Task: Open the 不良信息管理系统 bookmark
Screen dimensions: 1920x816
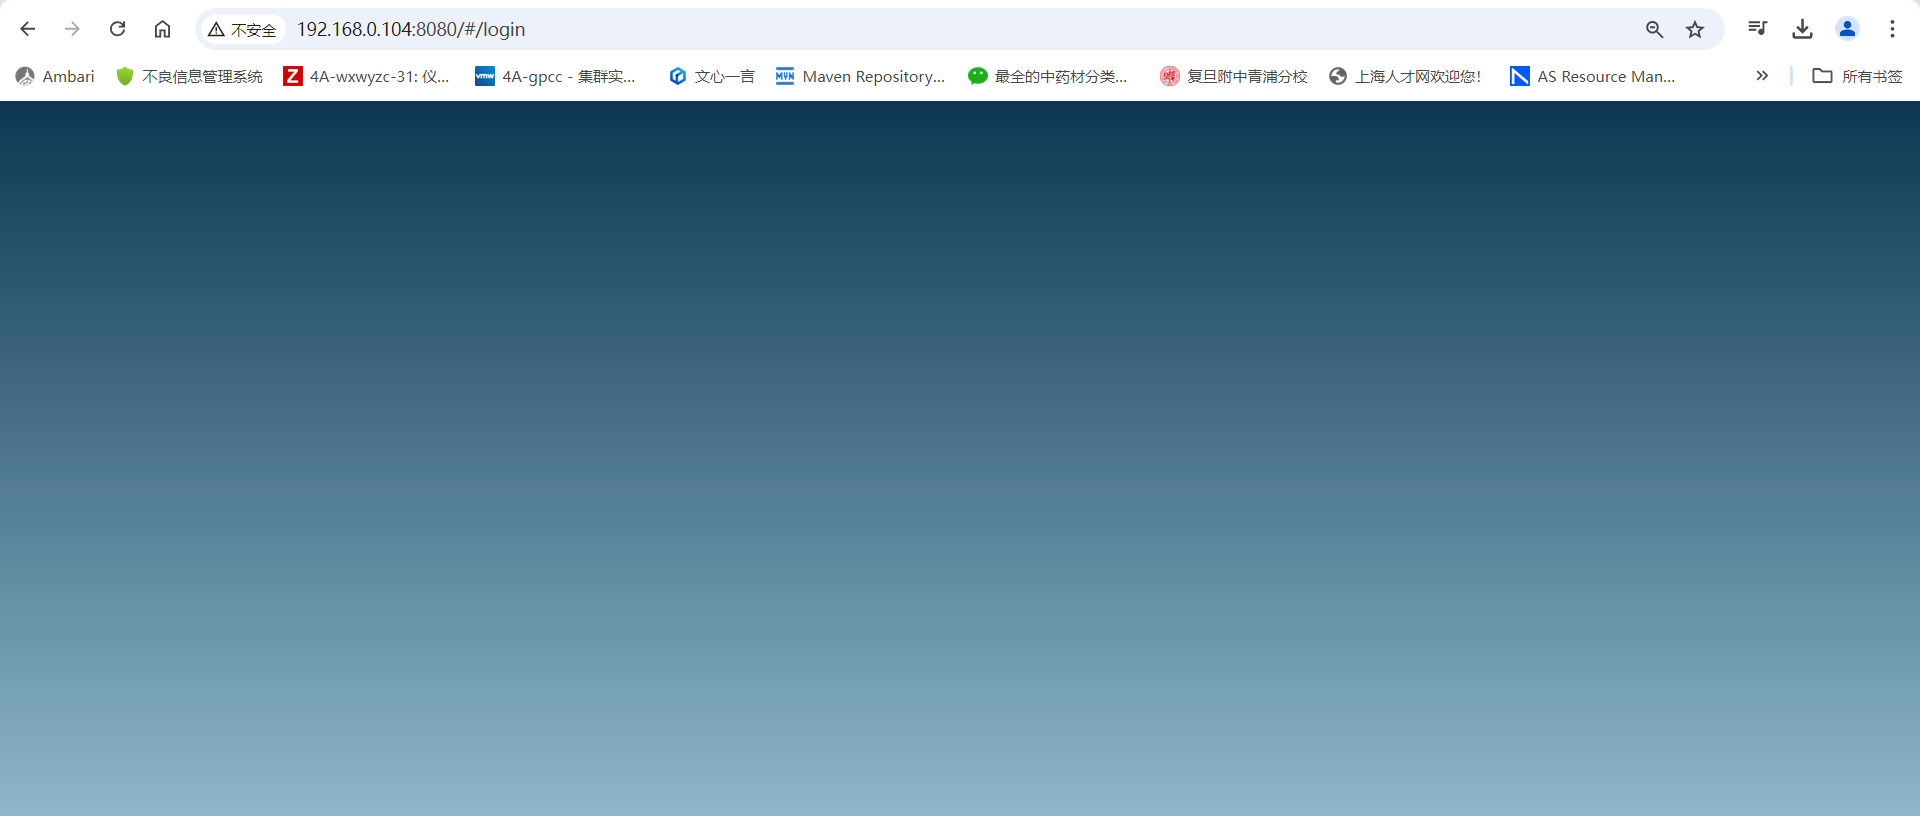Action: pyautogui.click(x=189, y=76)
